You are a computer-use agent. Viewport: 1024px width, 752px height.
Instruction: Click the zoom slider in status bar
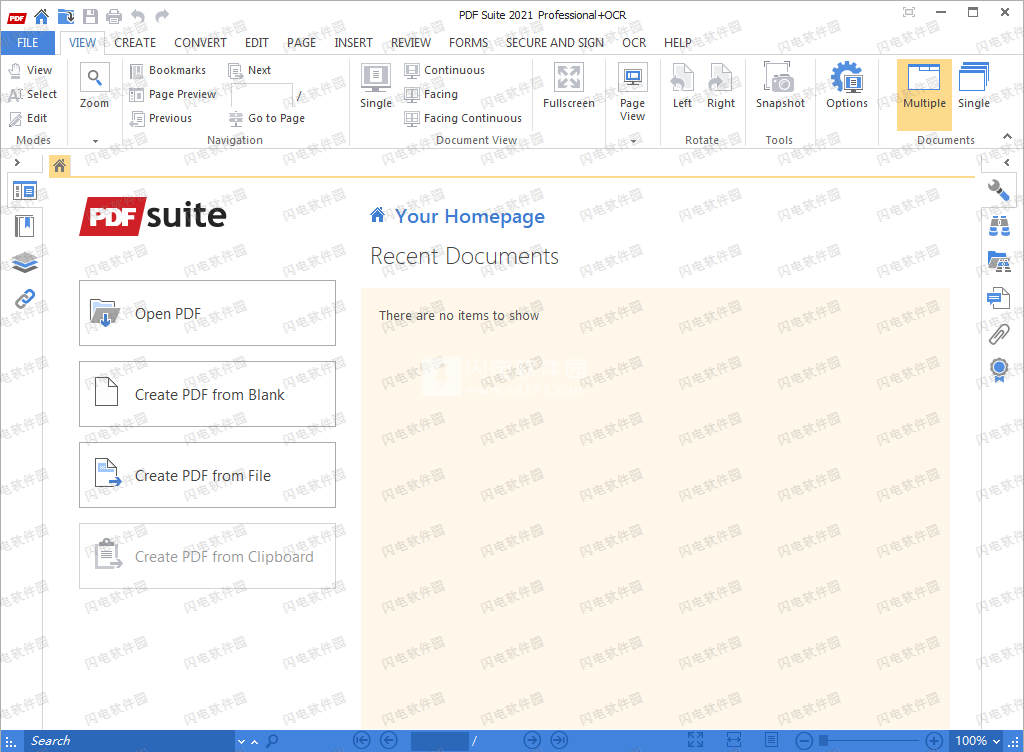coord(871,740)
